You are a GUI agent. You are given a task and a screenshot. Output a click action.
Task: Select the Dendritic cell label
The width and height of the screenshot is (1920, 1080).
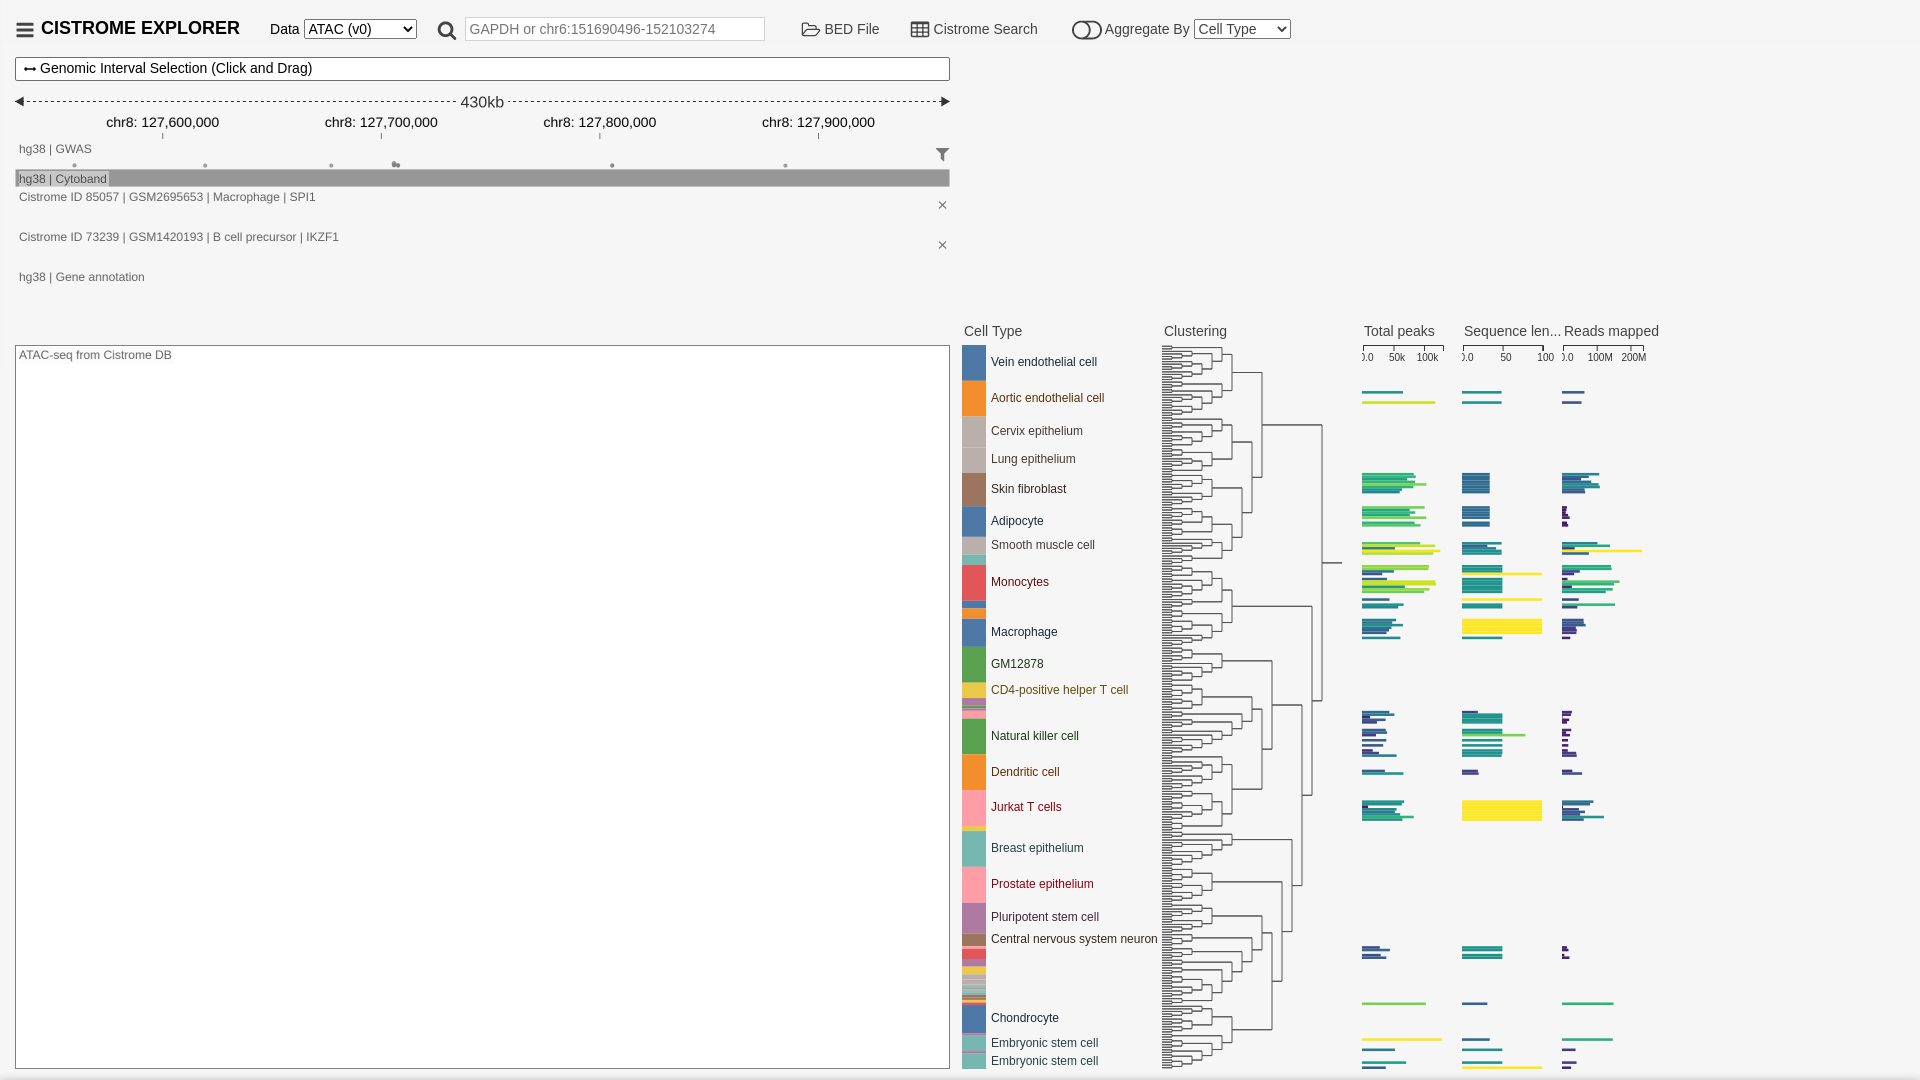tap(1025, 772)
